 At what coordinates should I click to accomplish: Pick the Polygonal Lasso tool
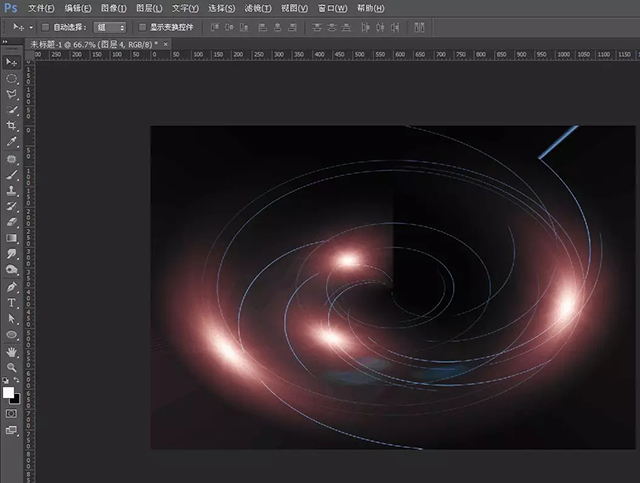point(12,93)
